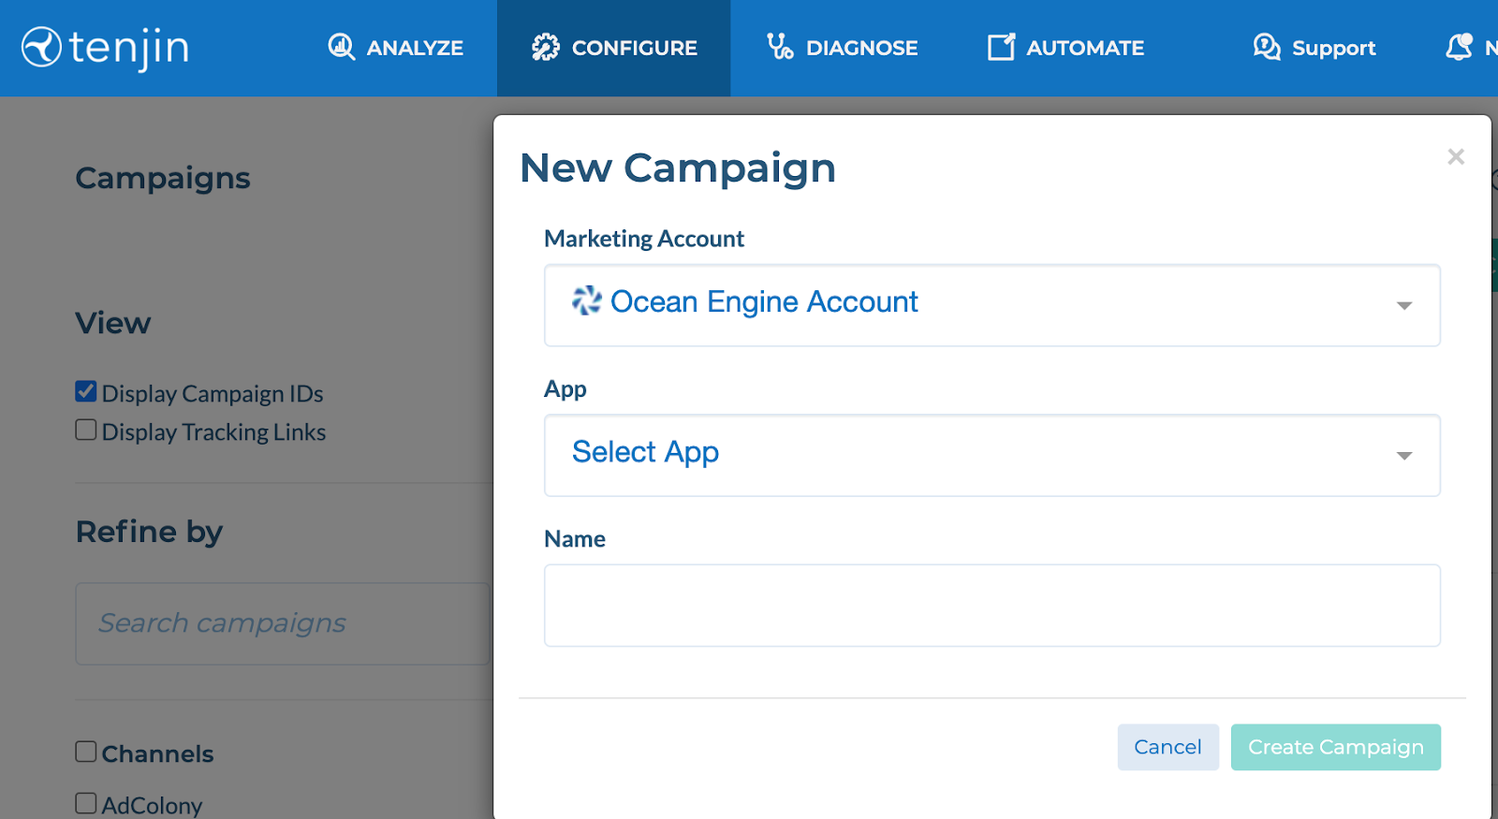This screenshot has width=1498, height=819.
Task: Click the New Campaign dialog title
Action: (677, 168)
